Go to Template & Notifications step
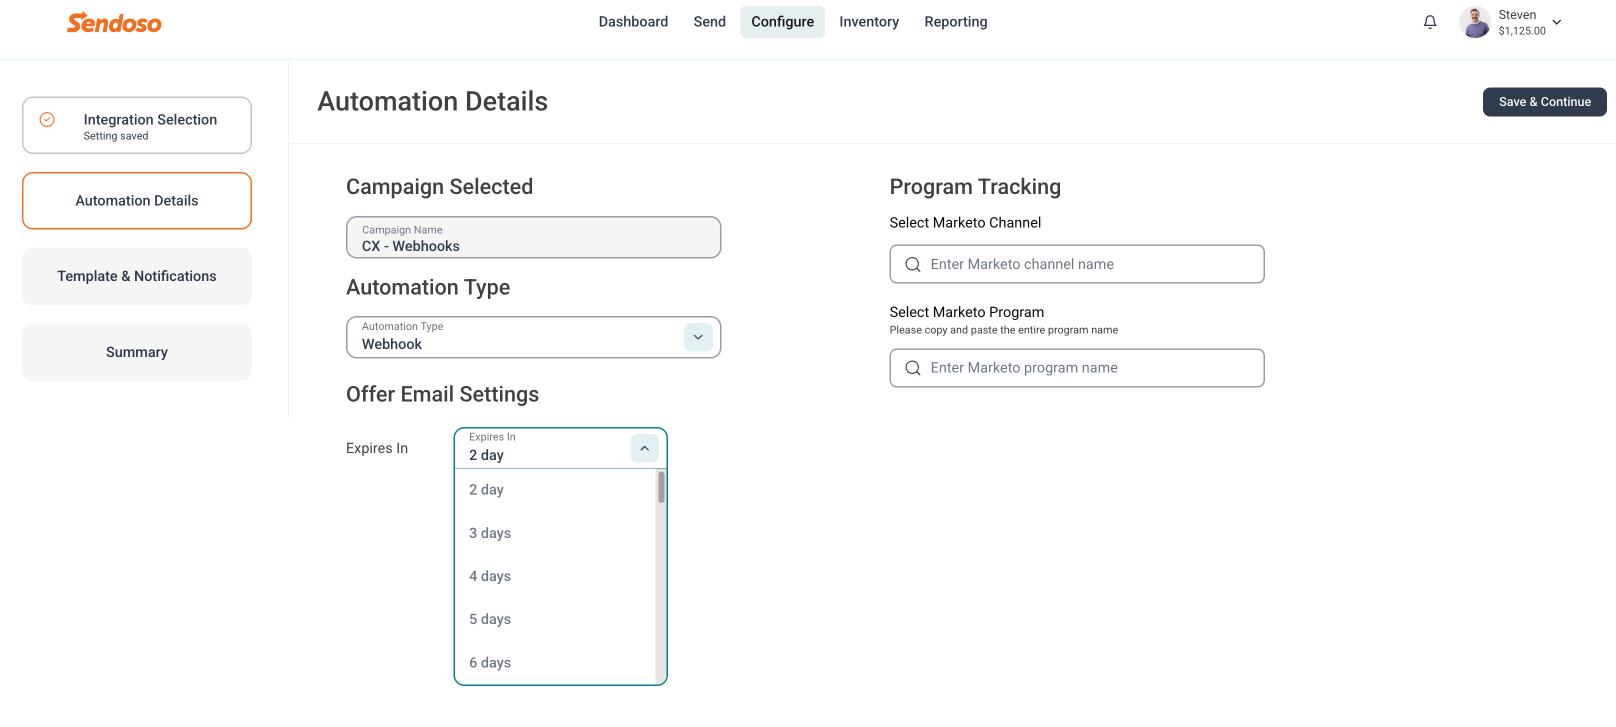Screen dimensions: 1616x727 click(137, 276)
